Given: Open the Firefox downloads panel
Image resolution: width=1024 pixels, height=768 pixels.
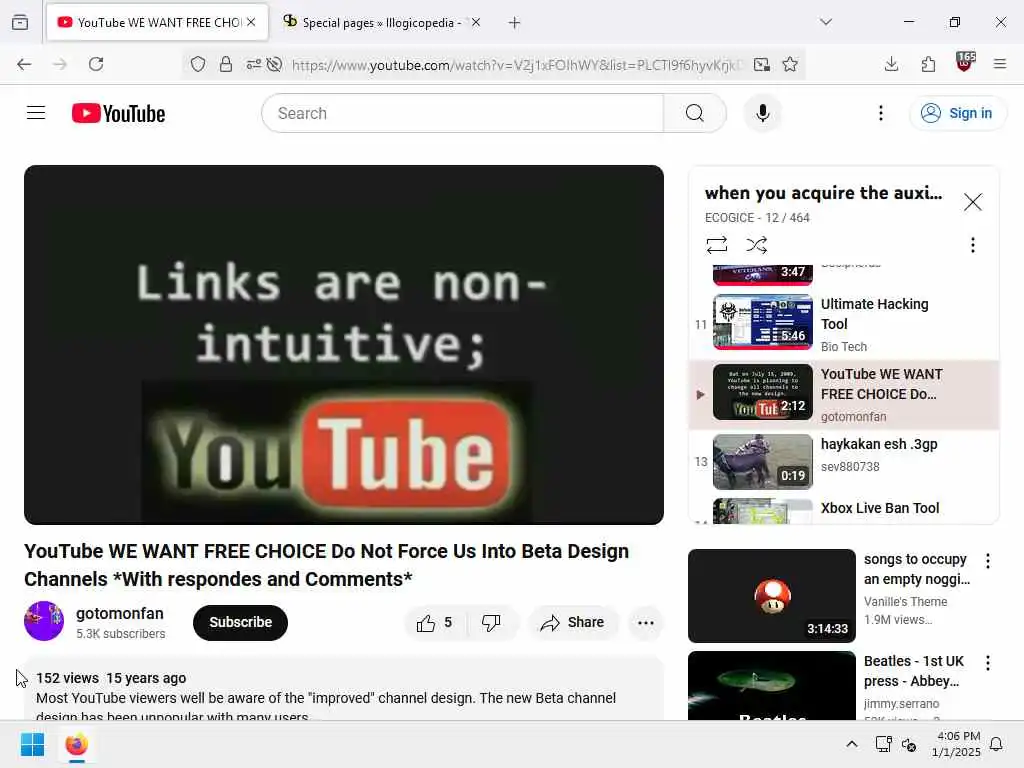Looking at the screenshot, I should [x=891, y=64].
